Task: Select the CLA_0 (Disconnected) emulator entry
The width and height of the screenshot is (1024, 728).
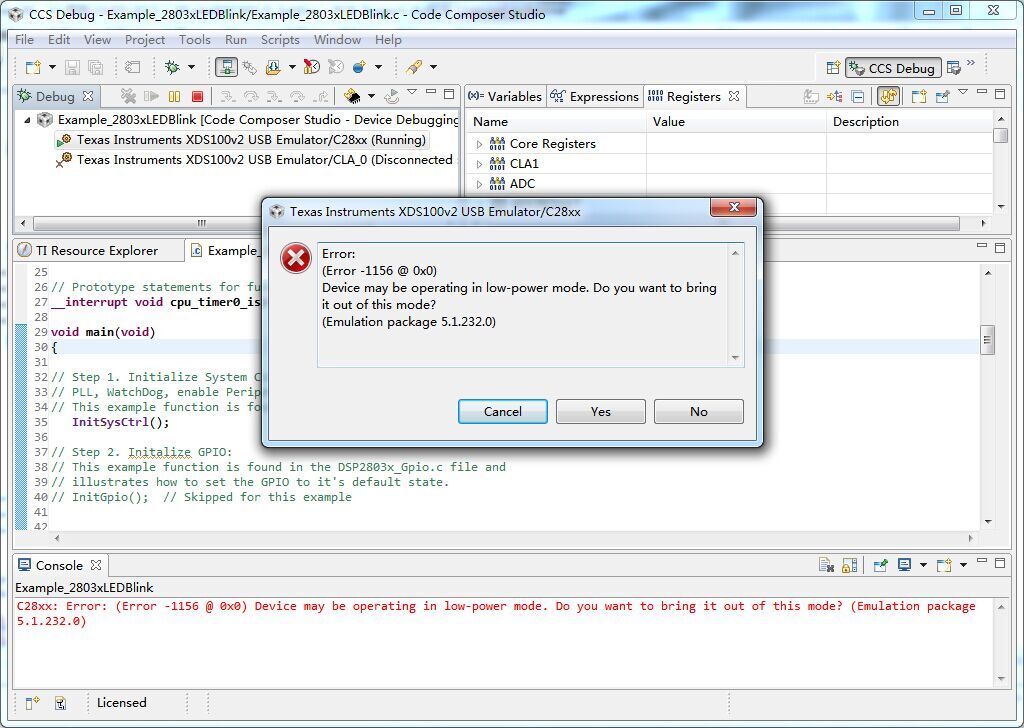Action: click(255, 160)
